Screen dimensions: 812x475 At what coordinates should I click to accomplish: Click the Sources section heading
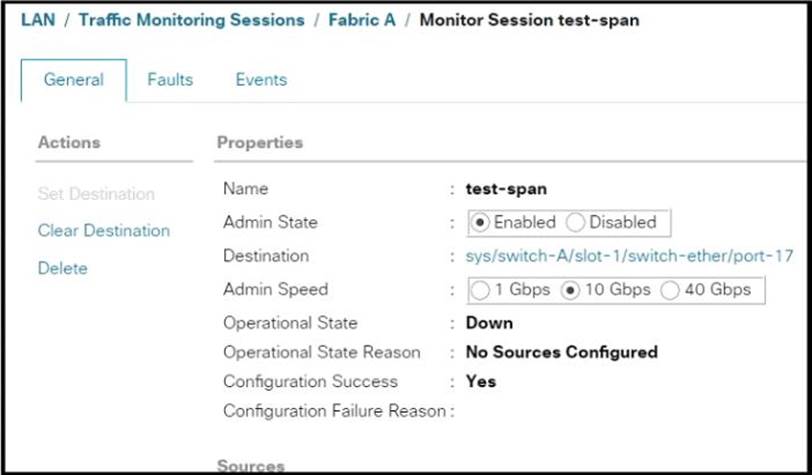pyautogui.click(x=250, y=466)
